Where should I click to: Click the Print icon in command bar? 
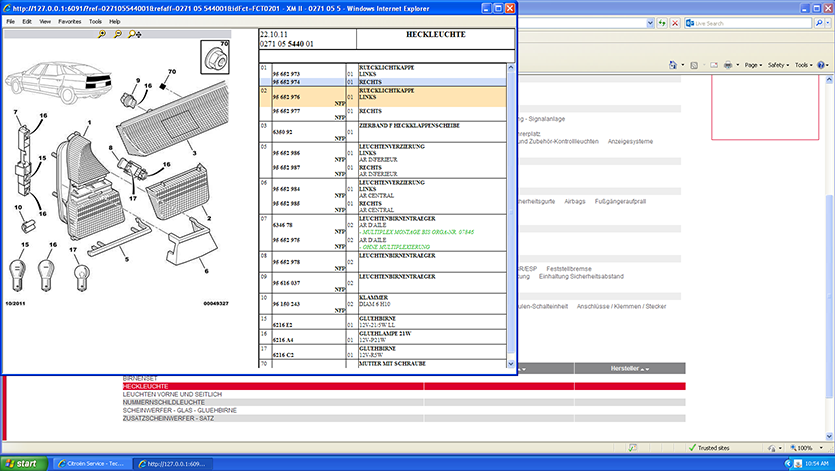(728, 65)
